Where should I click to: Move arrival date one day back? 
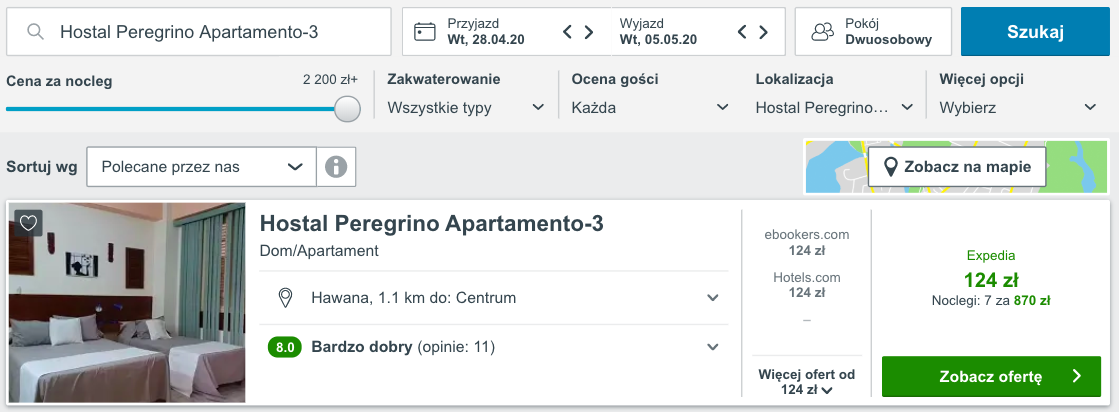click(567, 31)
